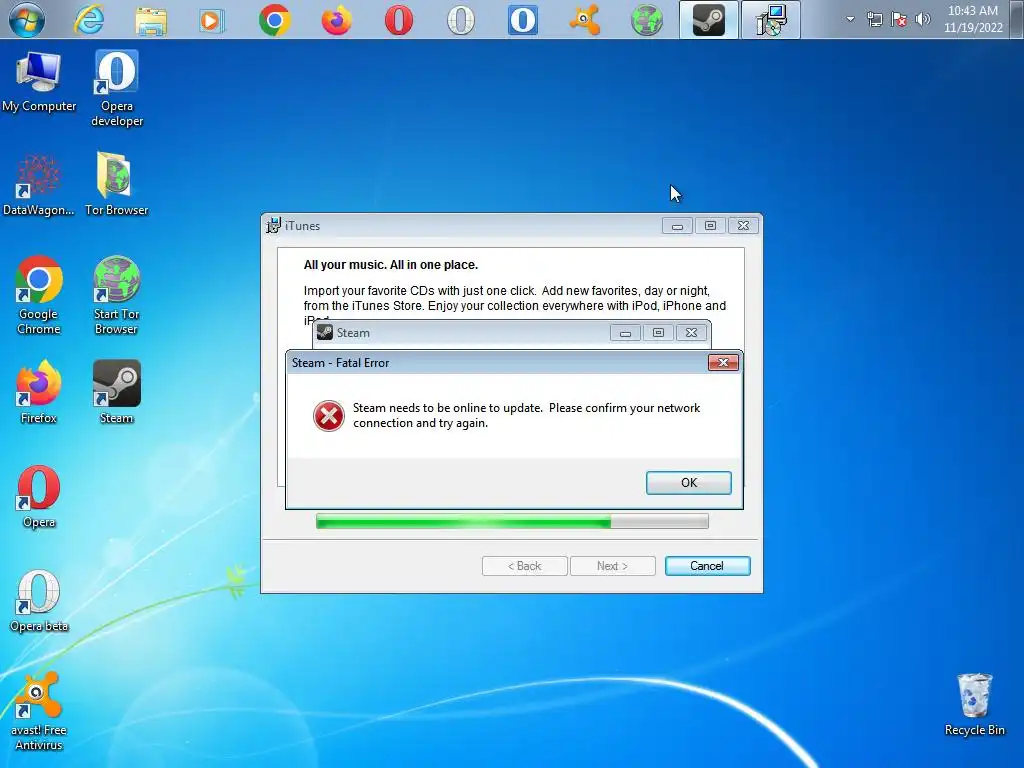The image size is (1024, 768).
Task: Close the Steam window
Action: [692, 333]
